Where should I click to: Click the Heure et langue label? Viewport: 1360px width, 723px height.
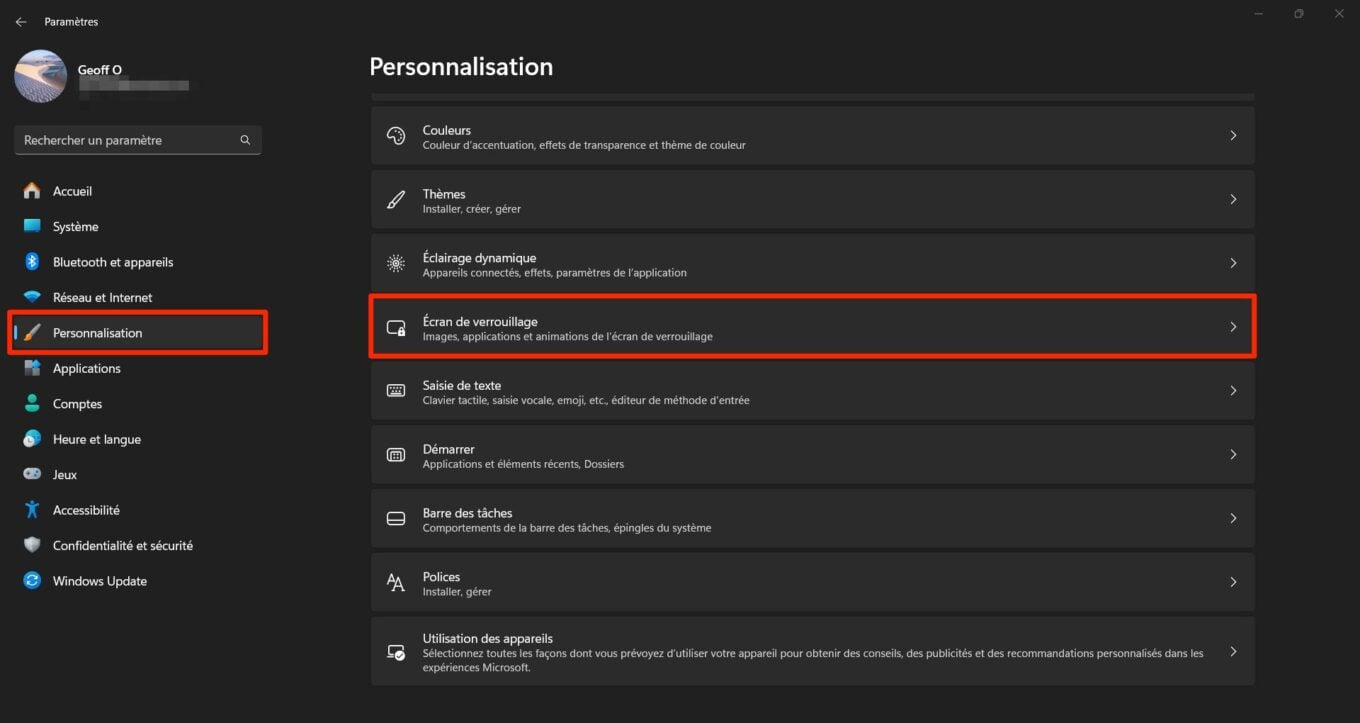pos(97,439)
